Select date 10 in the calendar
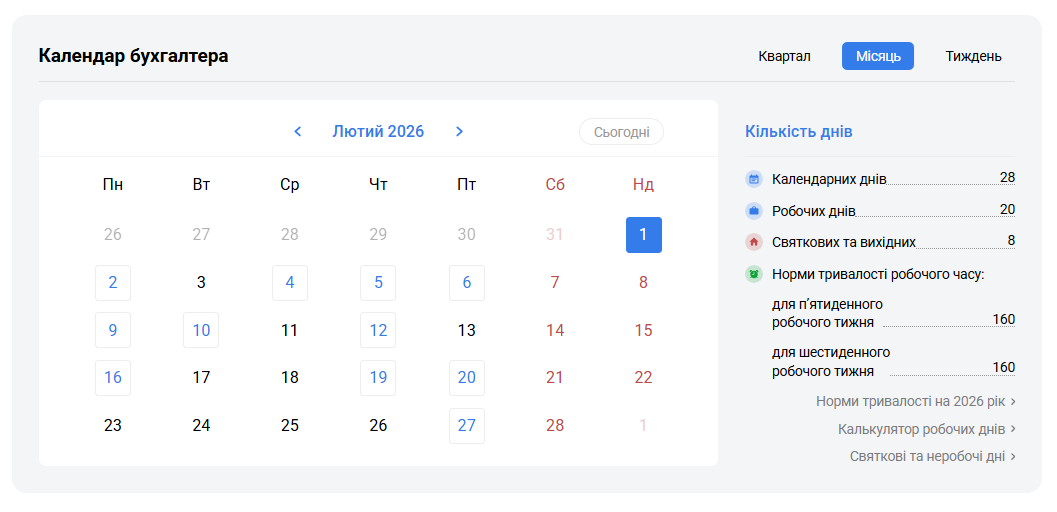Viewport: 1057px width, 512px height. (201, 330)
